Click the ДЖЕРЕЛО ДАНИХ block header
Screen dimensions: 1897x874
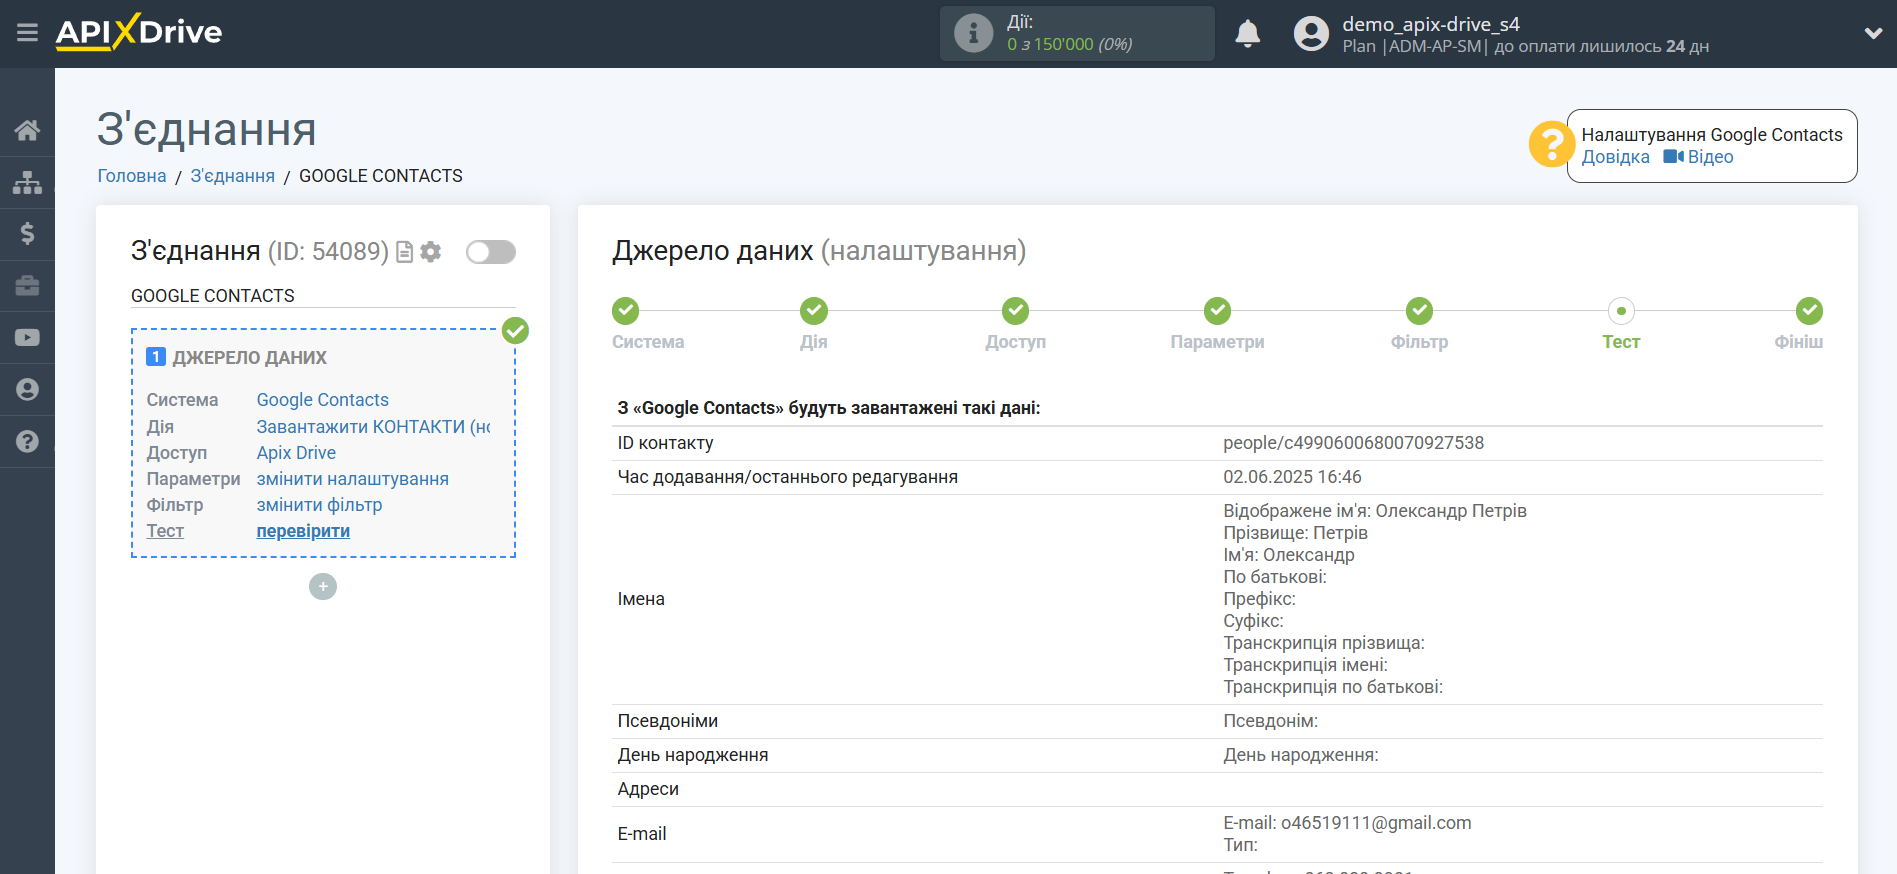(249, 358)
